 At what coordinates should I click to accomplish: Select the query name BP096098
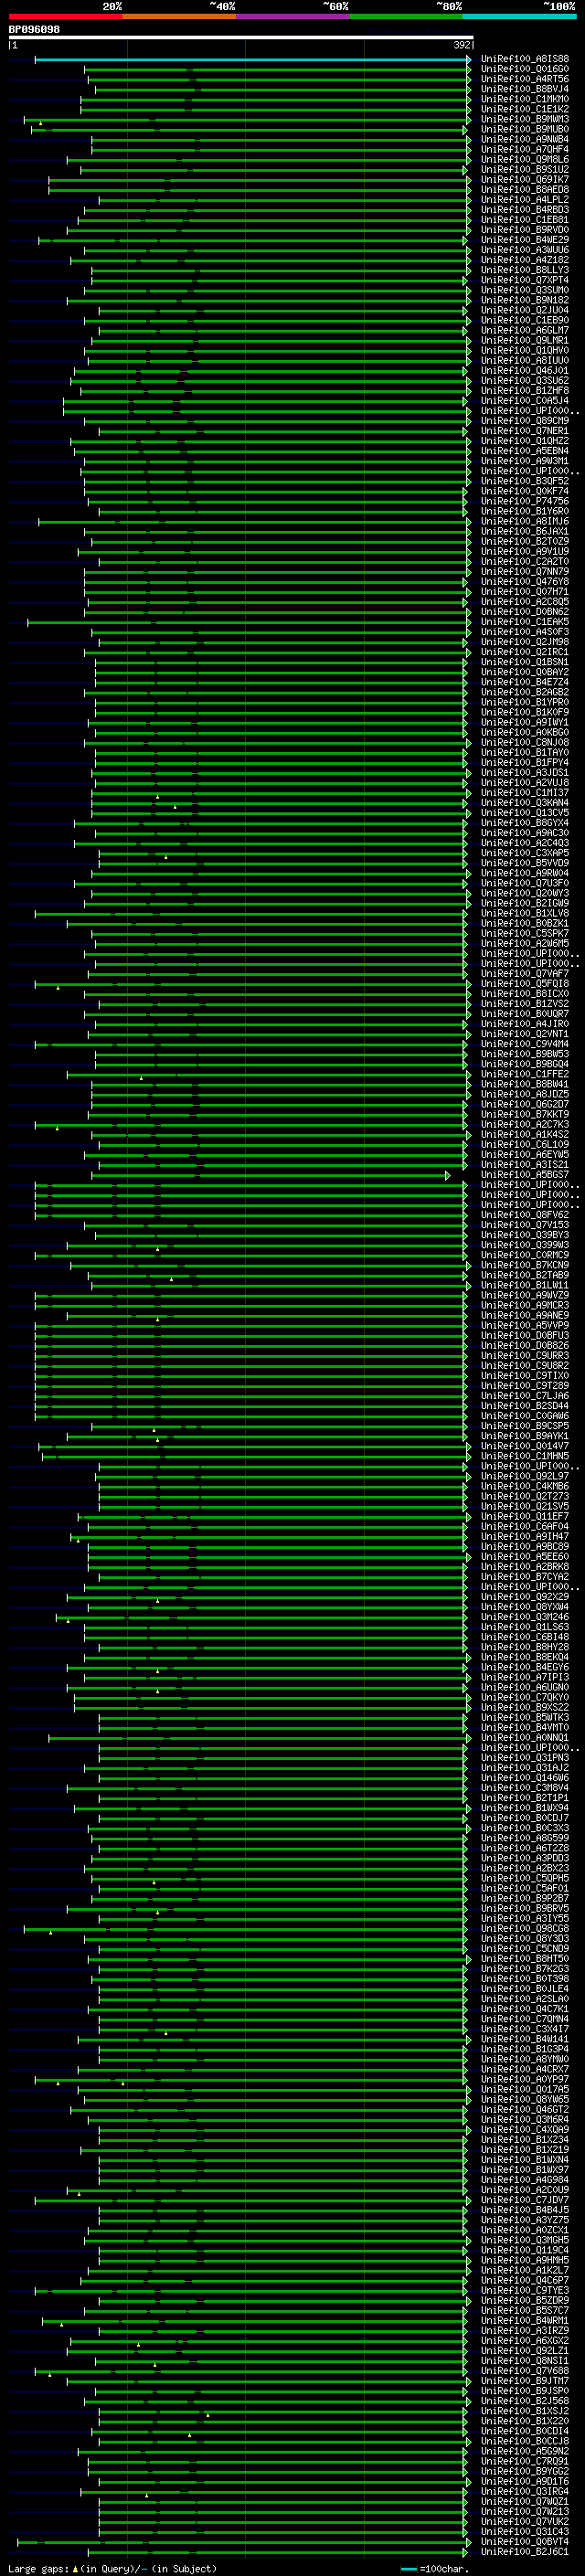click(34, 29)
